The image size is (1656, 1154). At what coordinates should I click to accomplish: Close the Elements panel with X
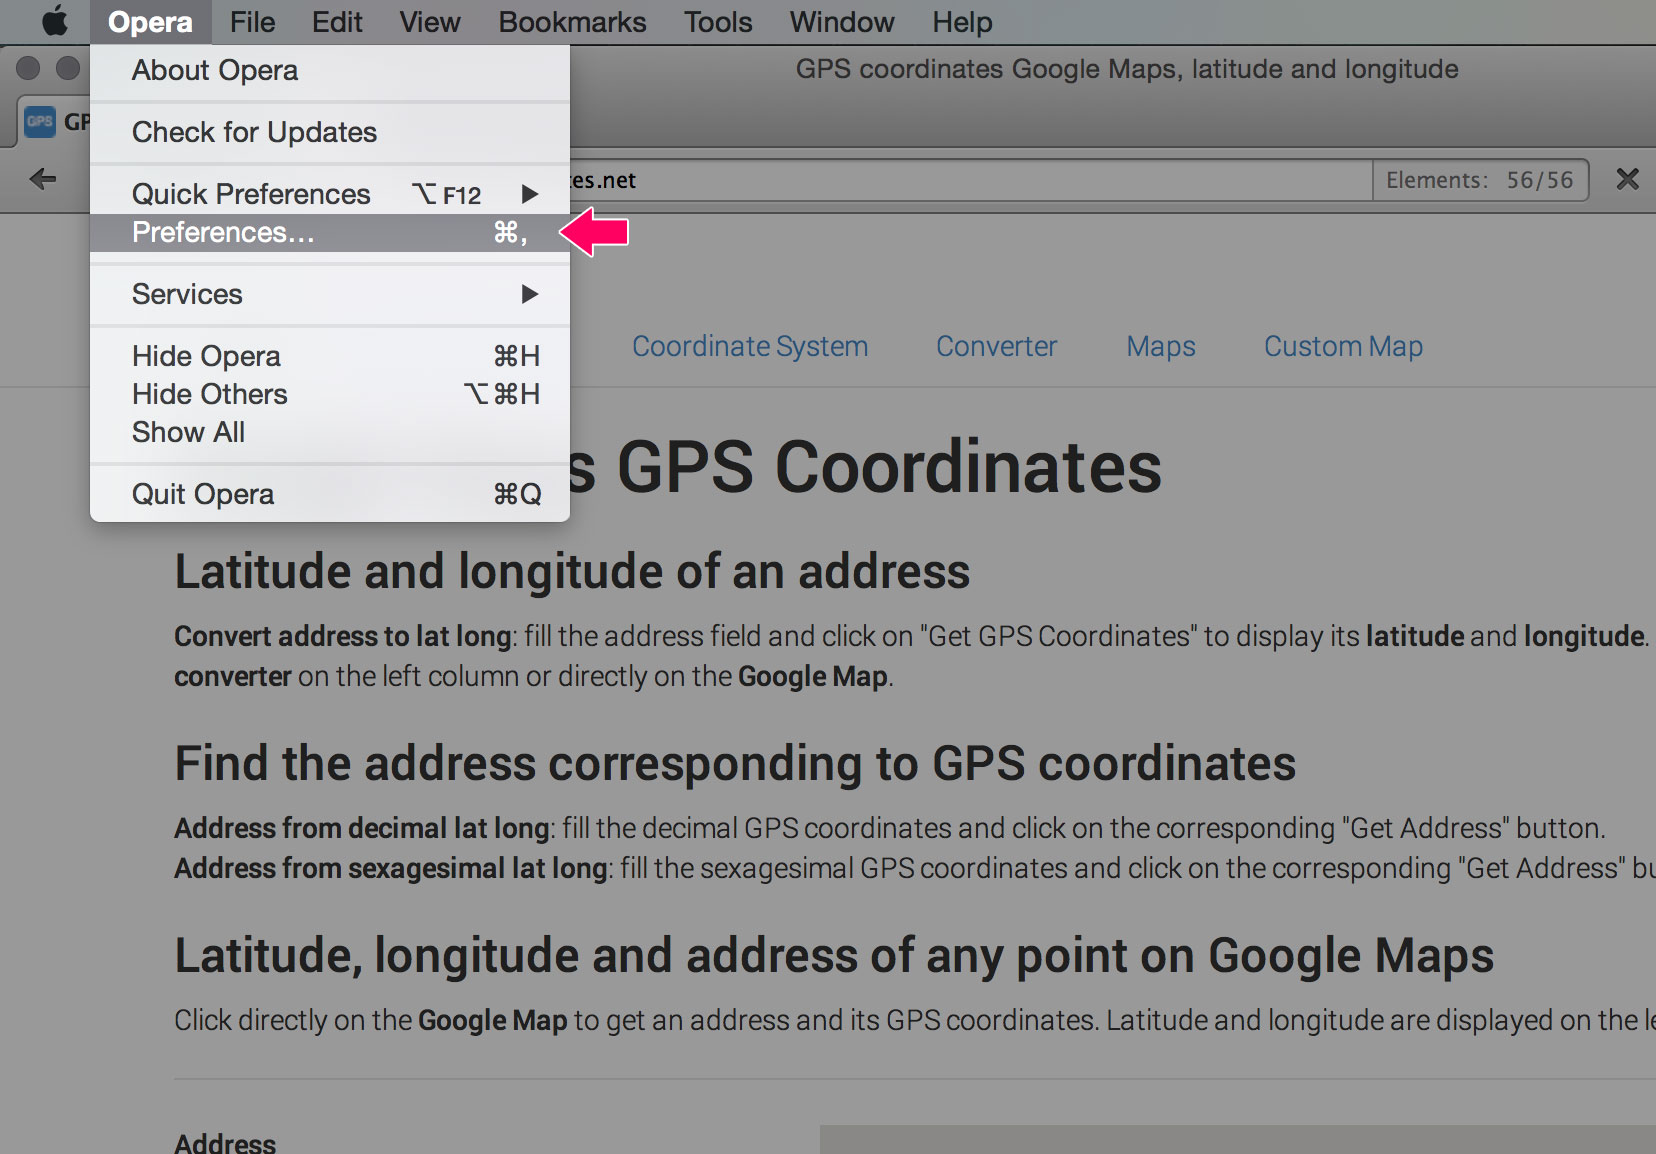[x=1627, y=180]
